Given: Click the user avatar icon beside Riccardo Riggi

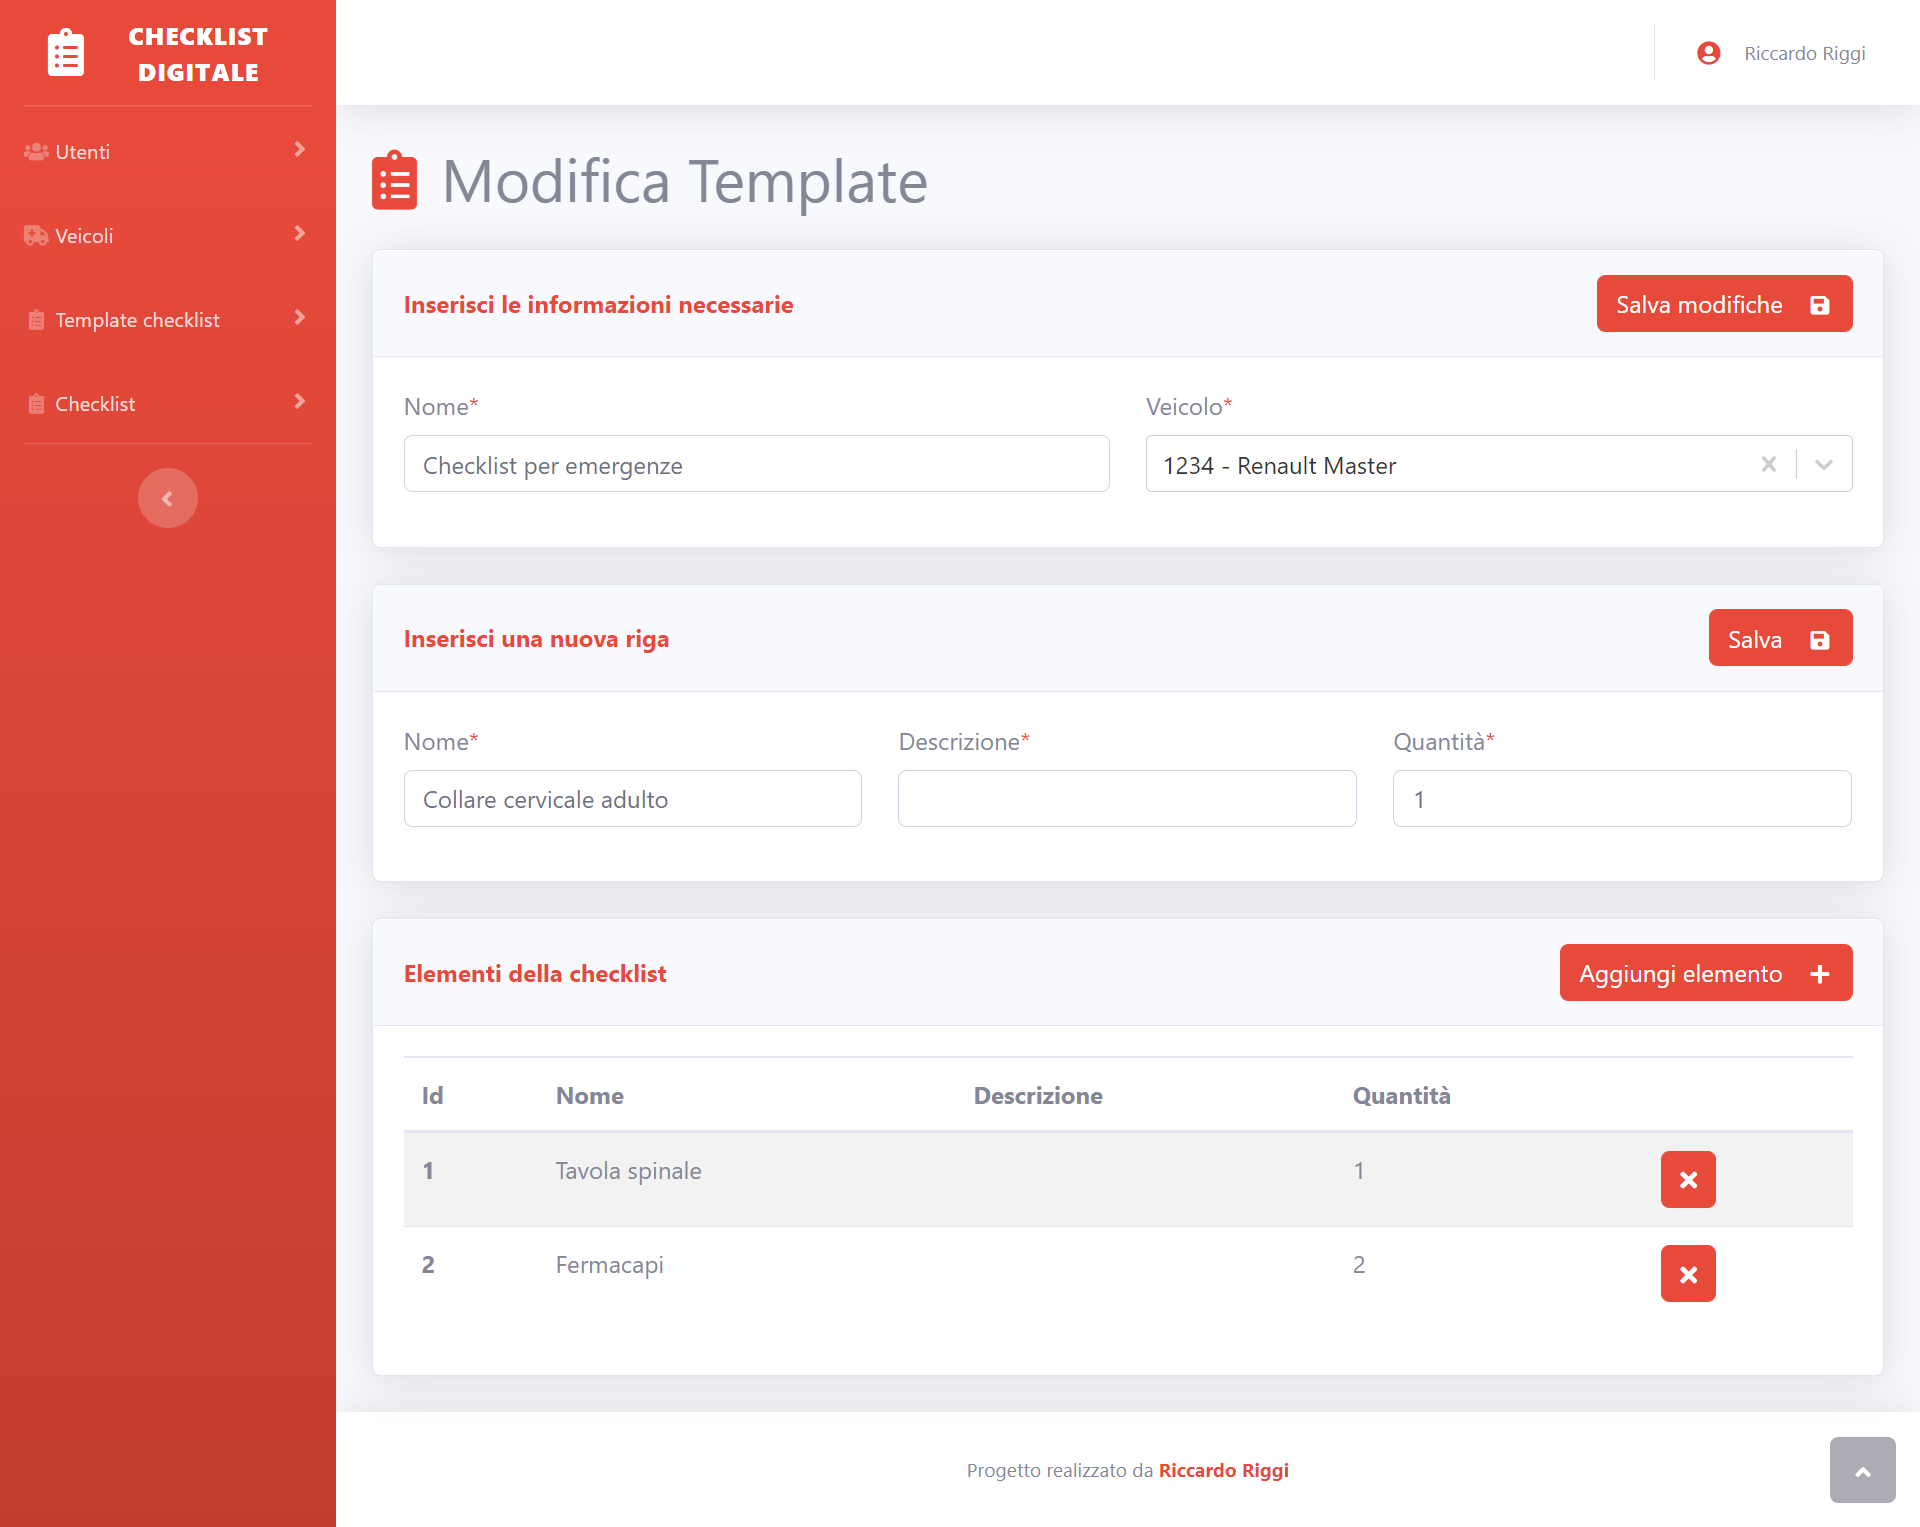Looking at the screenshot, I should click(x=1708, y=53).
